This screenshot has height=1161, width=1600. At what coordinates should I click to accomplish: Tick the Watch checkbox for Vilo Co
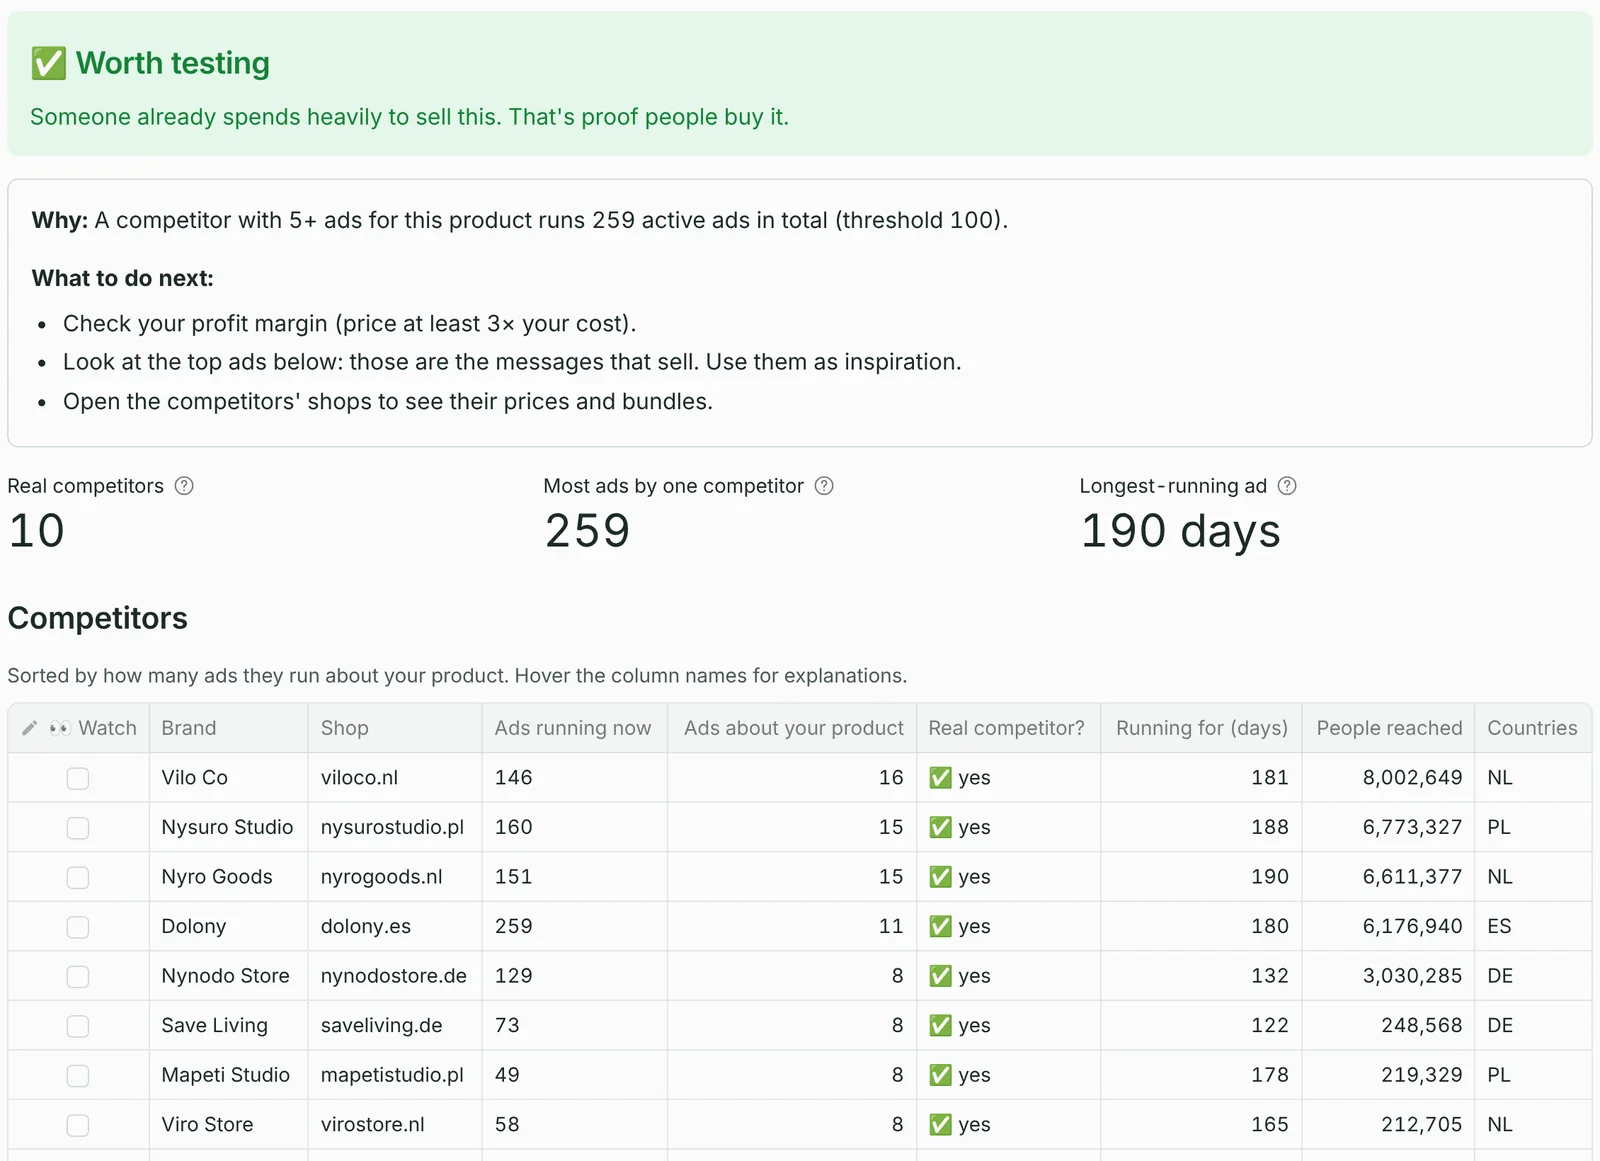pos(78,778)
